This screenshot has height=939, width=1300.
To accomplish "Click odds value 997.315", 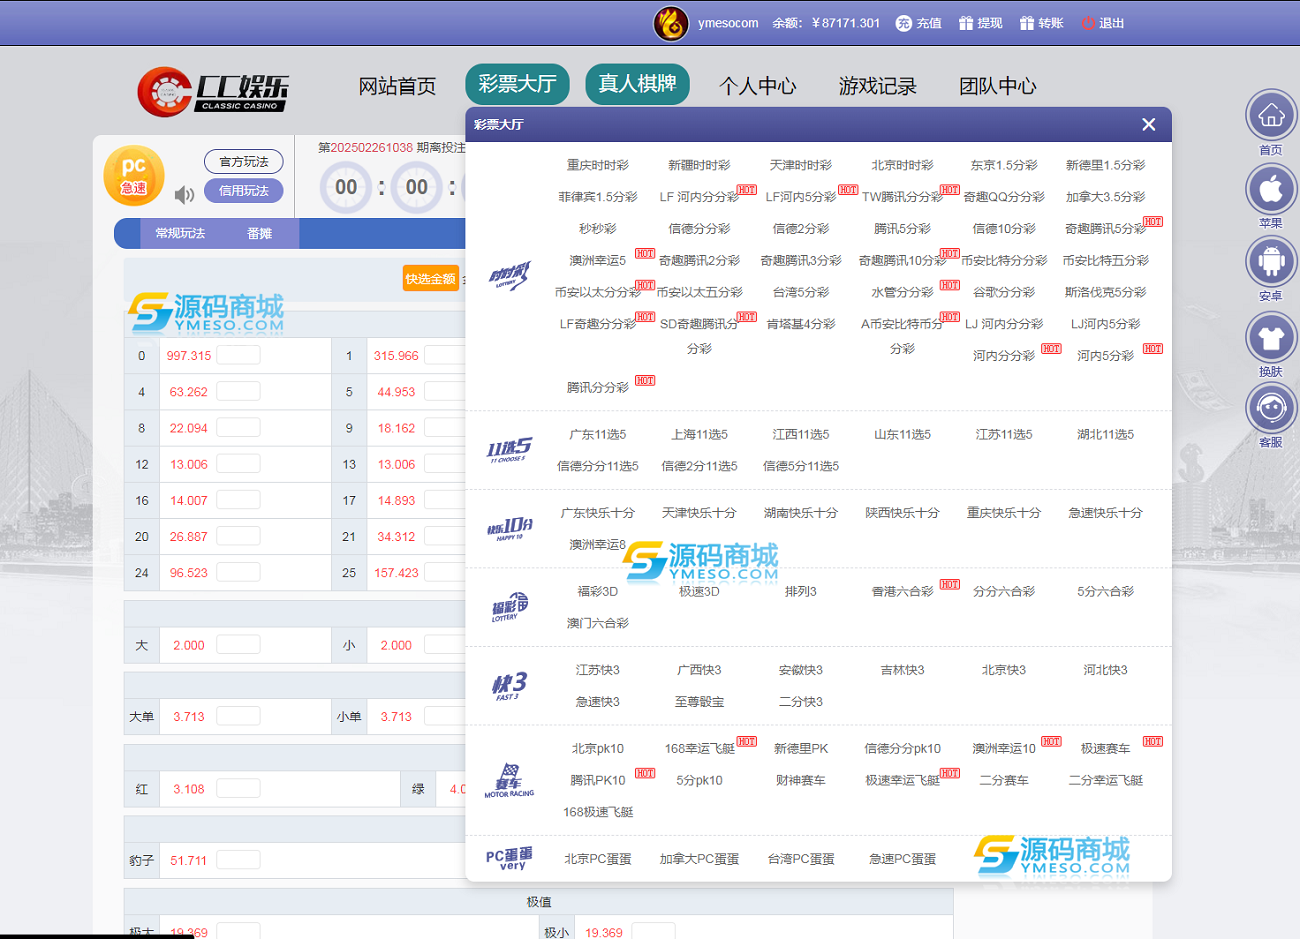I will coord(189,356).
